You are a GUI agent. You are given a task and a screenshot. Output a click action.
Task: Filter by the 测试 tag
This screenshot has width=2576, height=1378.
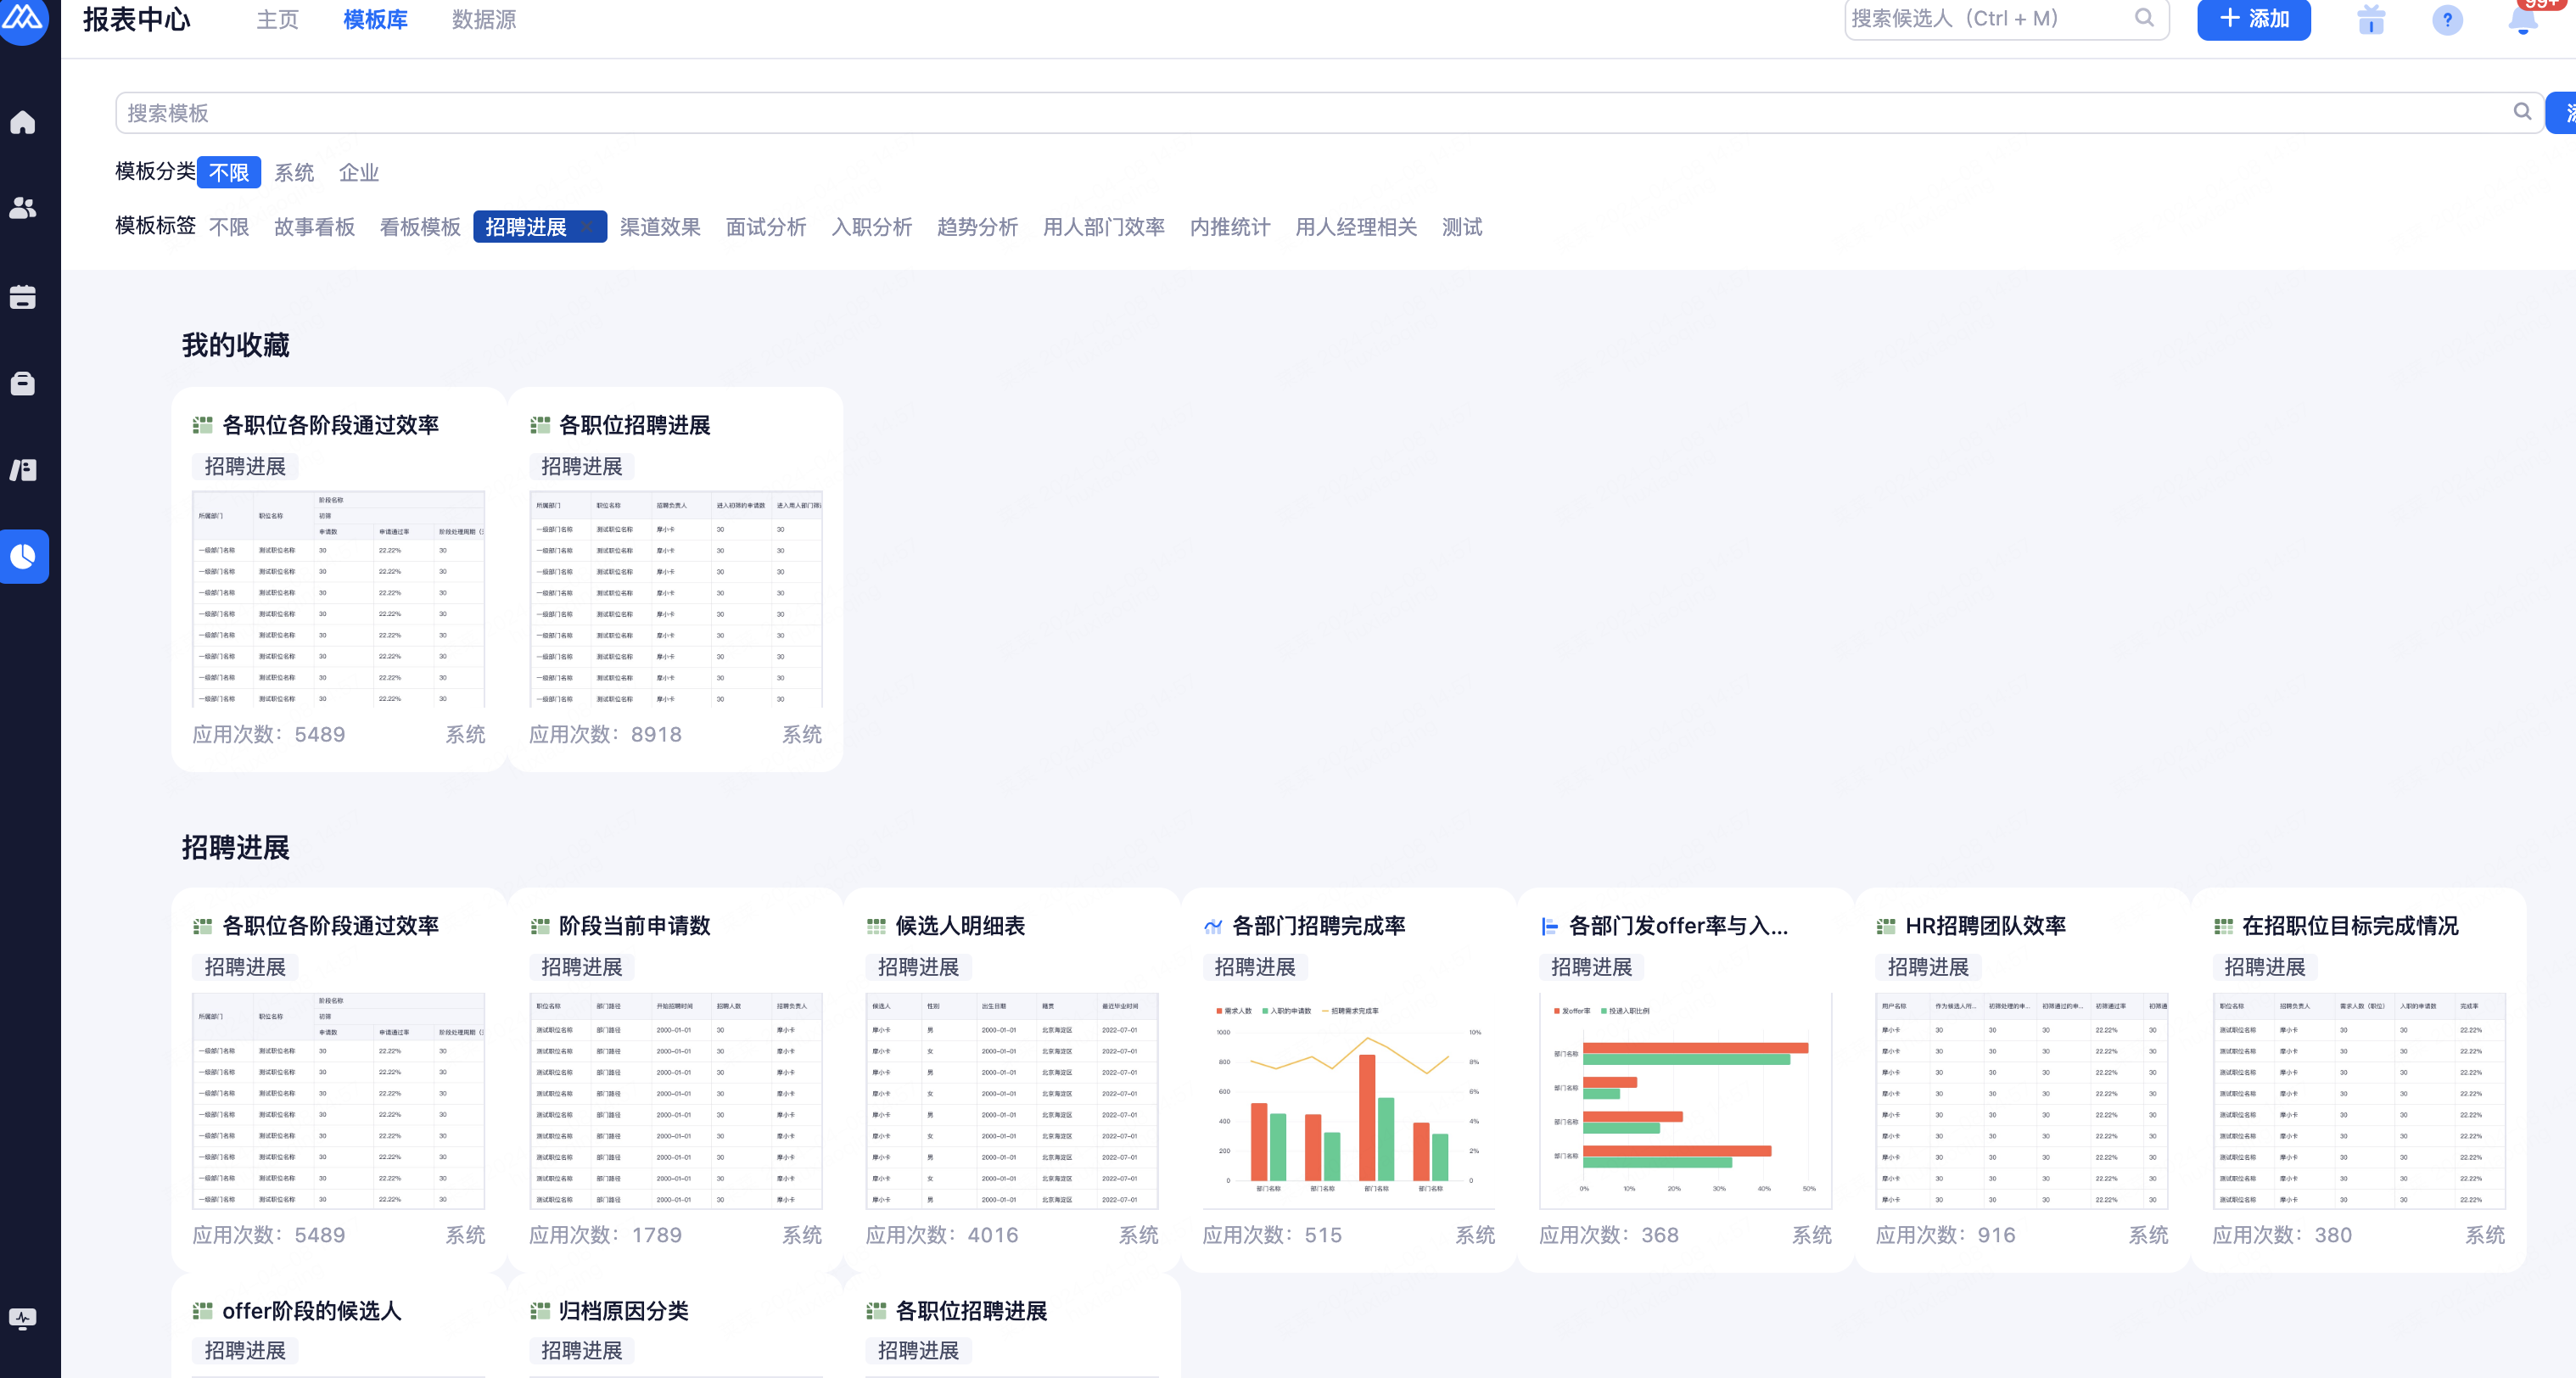pyautogui.click(x=1462, y=227)
